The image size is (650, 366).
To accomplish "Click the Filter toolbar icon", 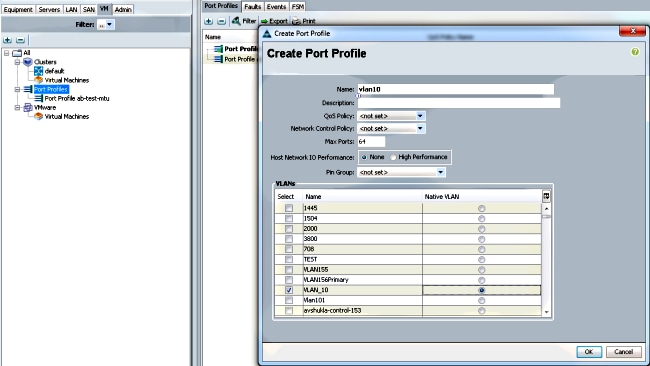I will (236, 21).
